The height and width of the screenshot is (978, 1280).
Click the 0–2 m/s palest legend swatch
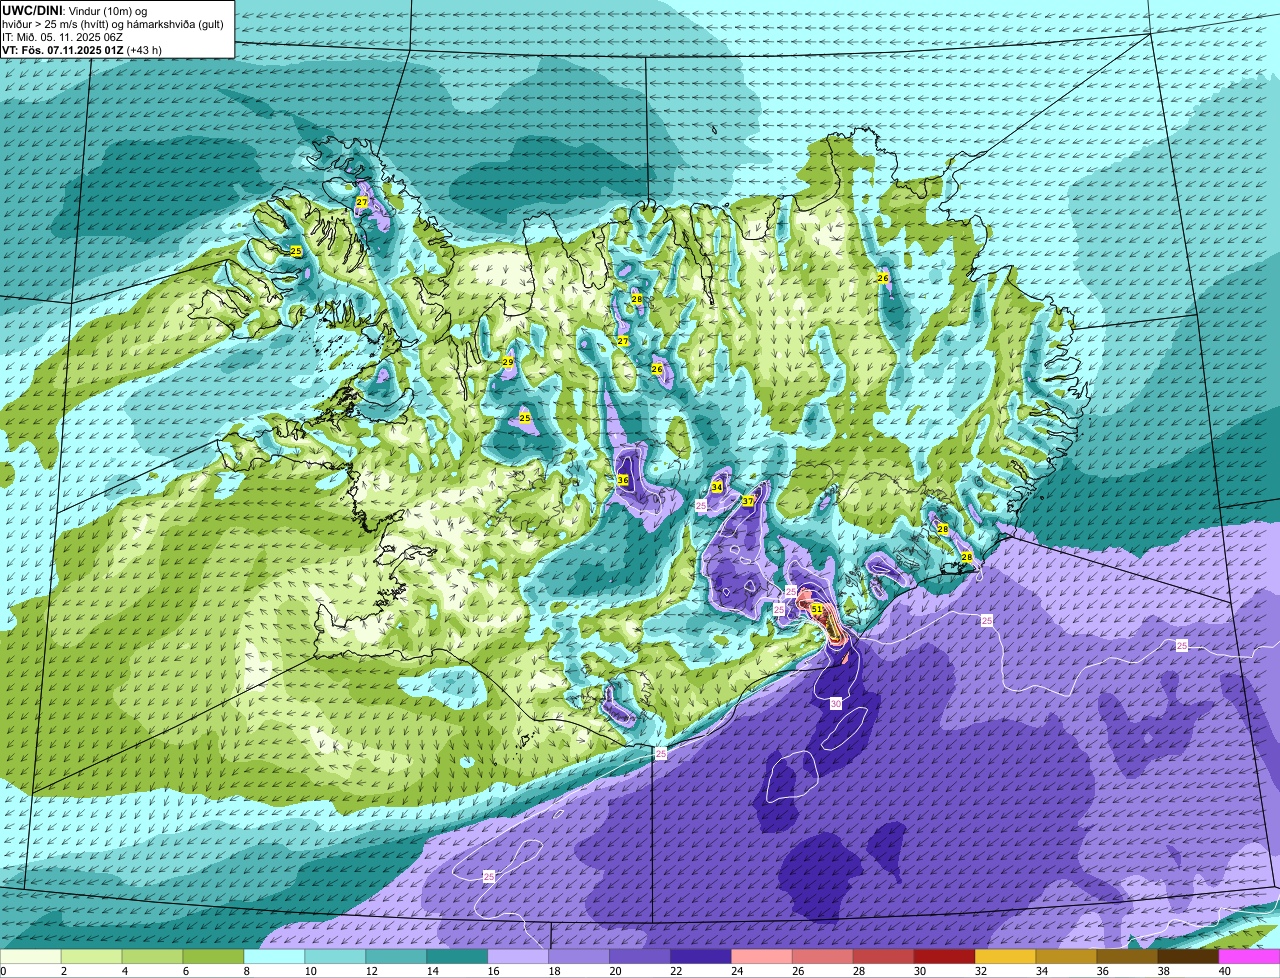pos(31,957)
